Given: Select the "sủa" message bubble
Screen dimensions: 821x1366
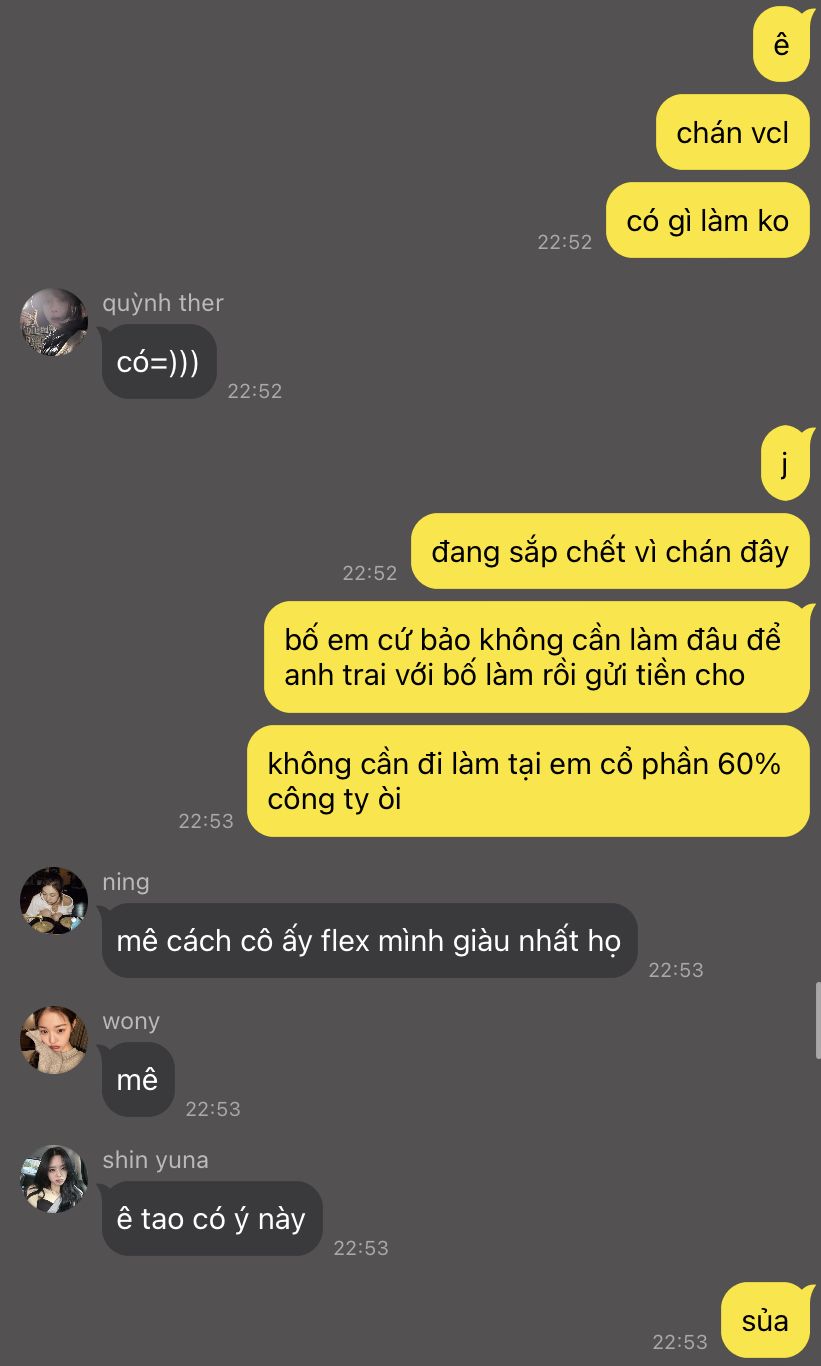Looking at the screenshot, I should [765, 1320].
